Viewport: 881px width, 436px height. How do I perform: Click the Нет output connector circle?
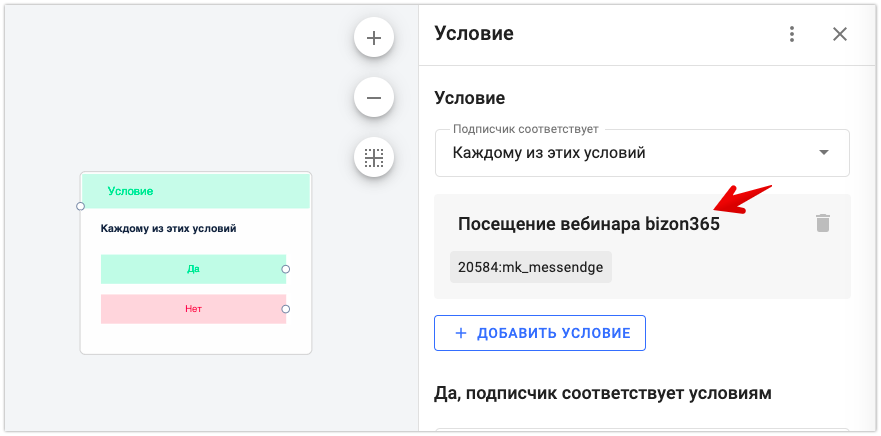click(286, 309)
